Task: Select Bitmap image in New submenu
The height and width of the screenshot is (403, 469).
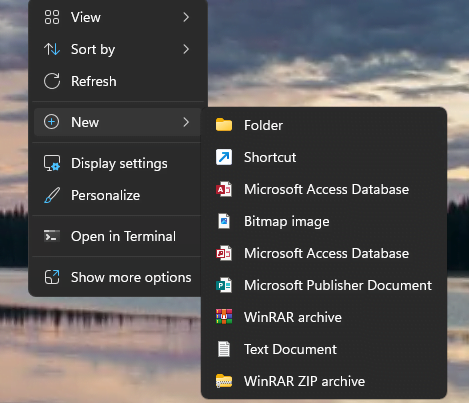Action: 324,221
